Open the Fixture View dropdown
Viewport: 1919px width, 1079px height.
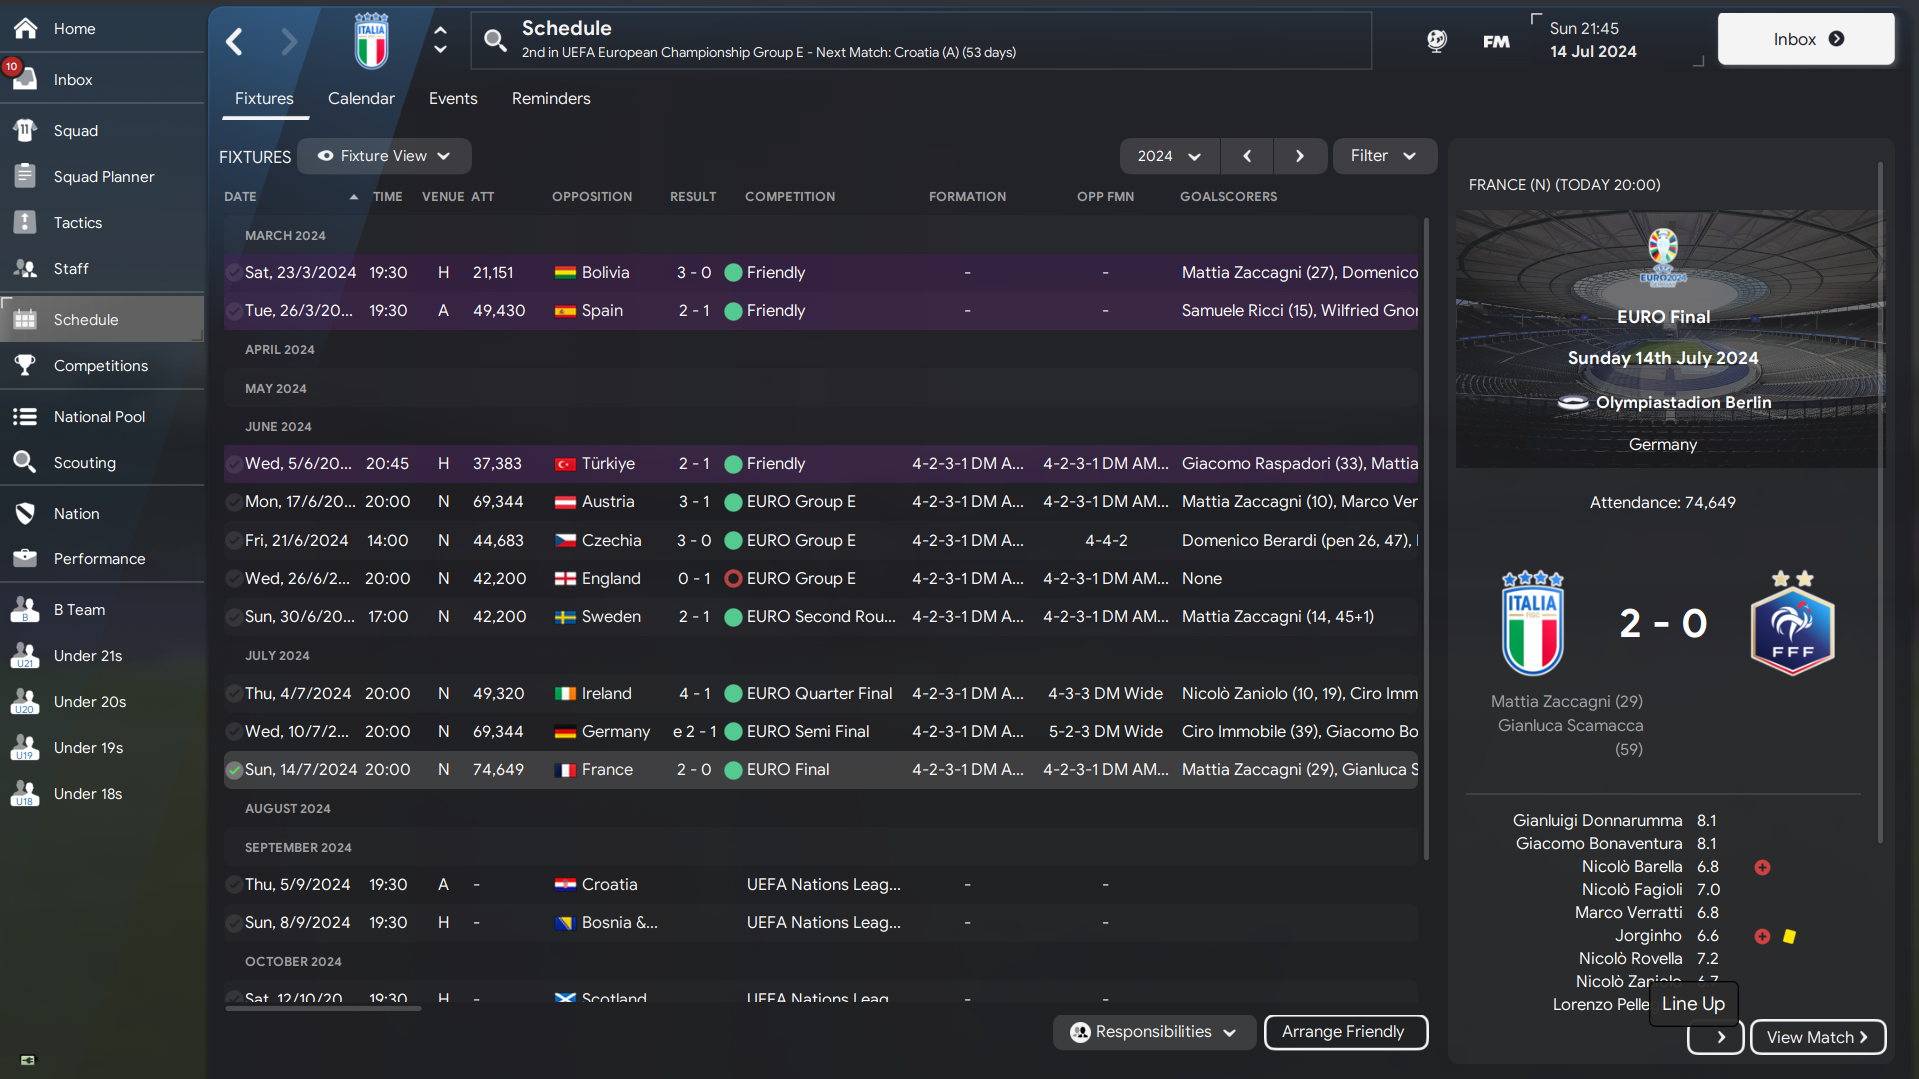(x=384, y=156)
